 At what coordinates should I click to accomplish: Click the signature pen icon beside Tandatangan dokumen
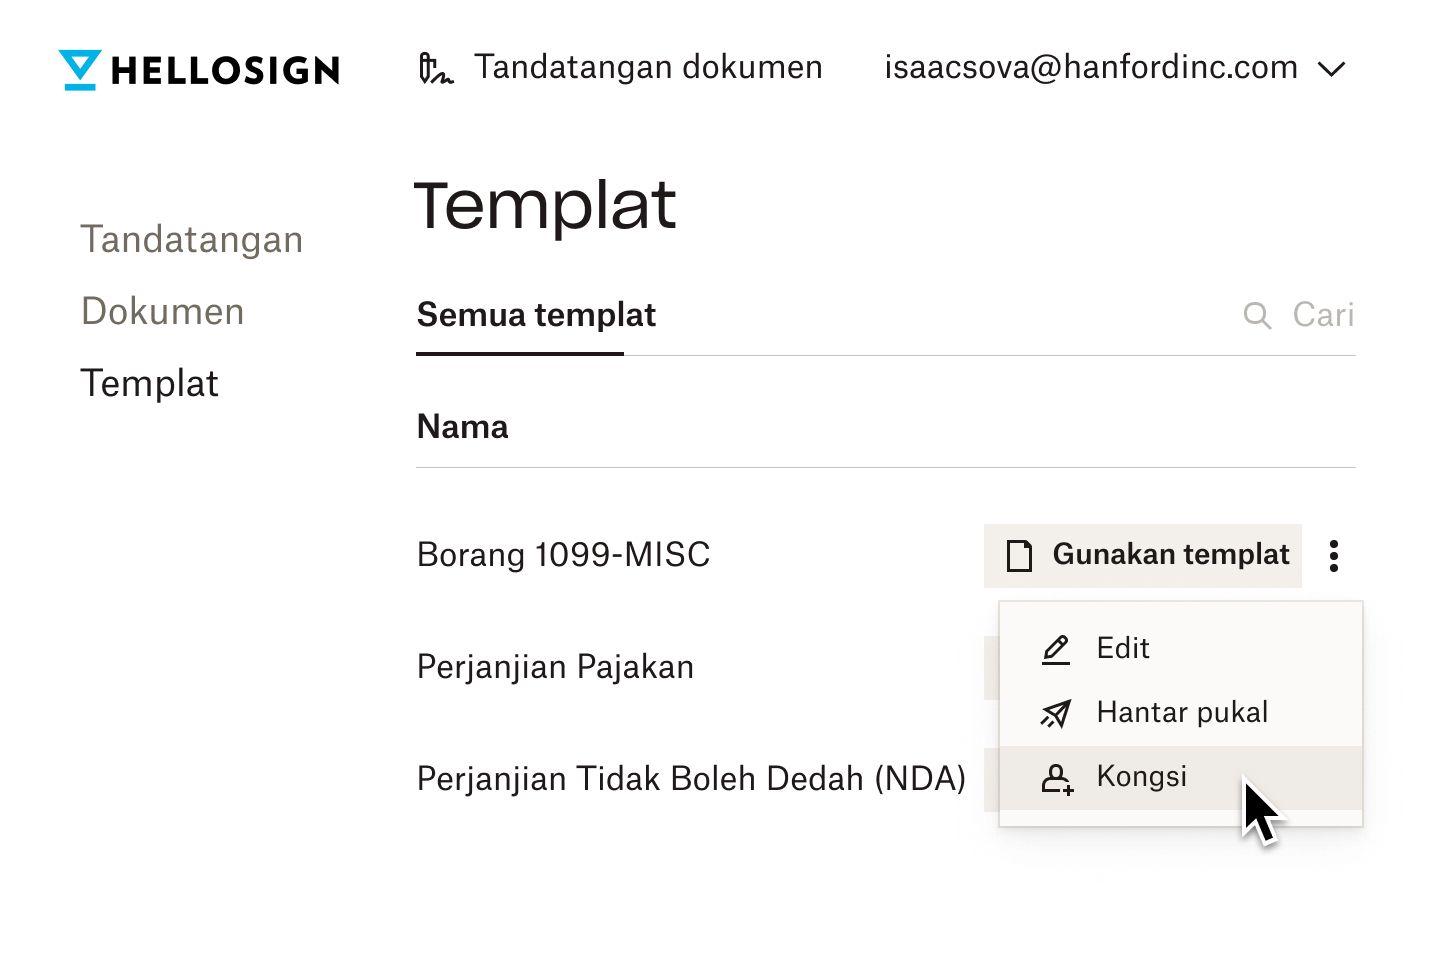[436, 68]
